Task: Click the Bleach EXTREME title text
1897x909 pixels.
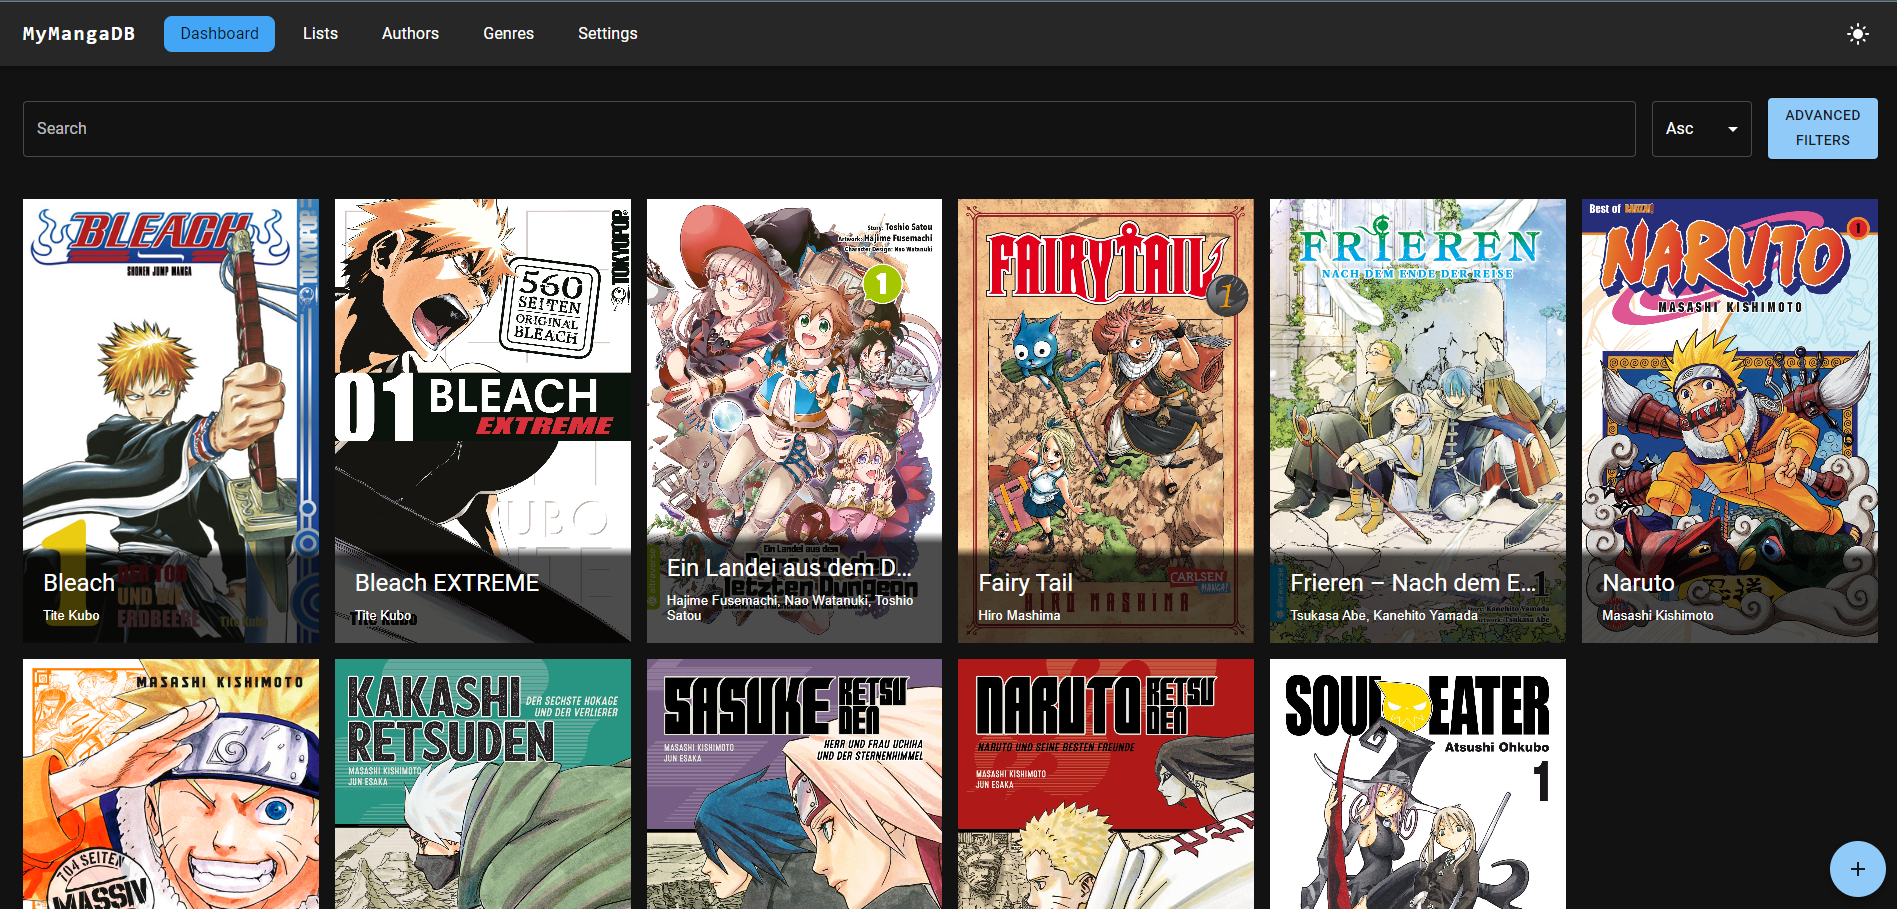Action: pyautogui.click(x=447, y=583)
